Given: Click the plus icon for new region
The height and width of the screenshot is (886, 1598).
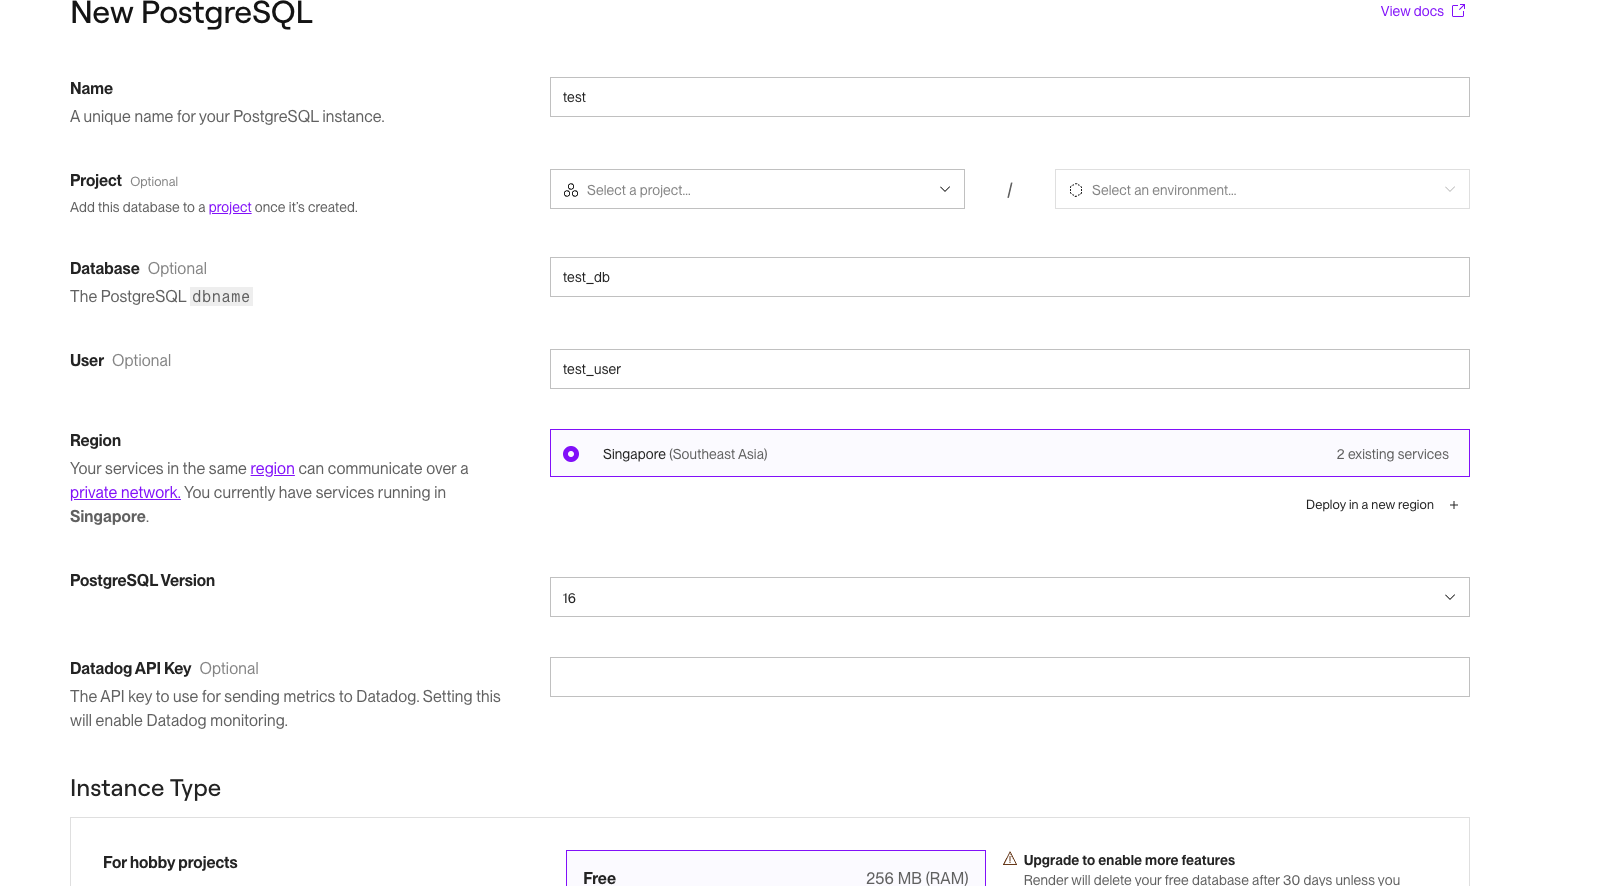Looking at the screenshot, I should 1454,505.
